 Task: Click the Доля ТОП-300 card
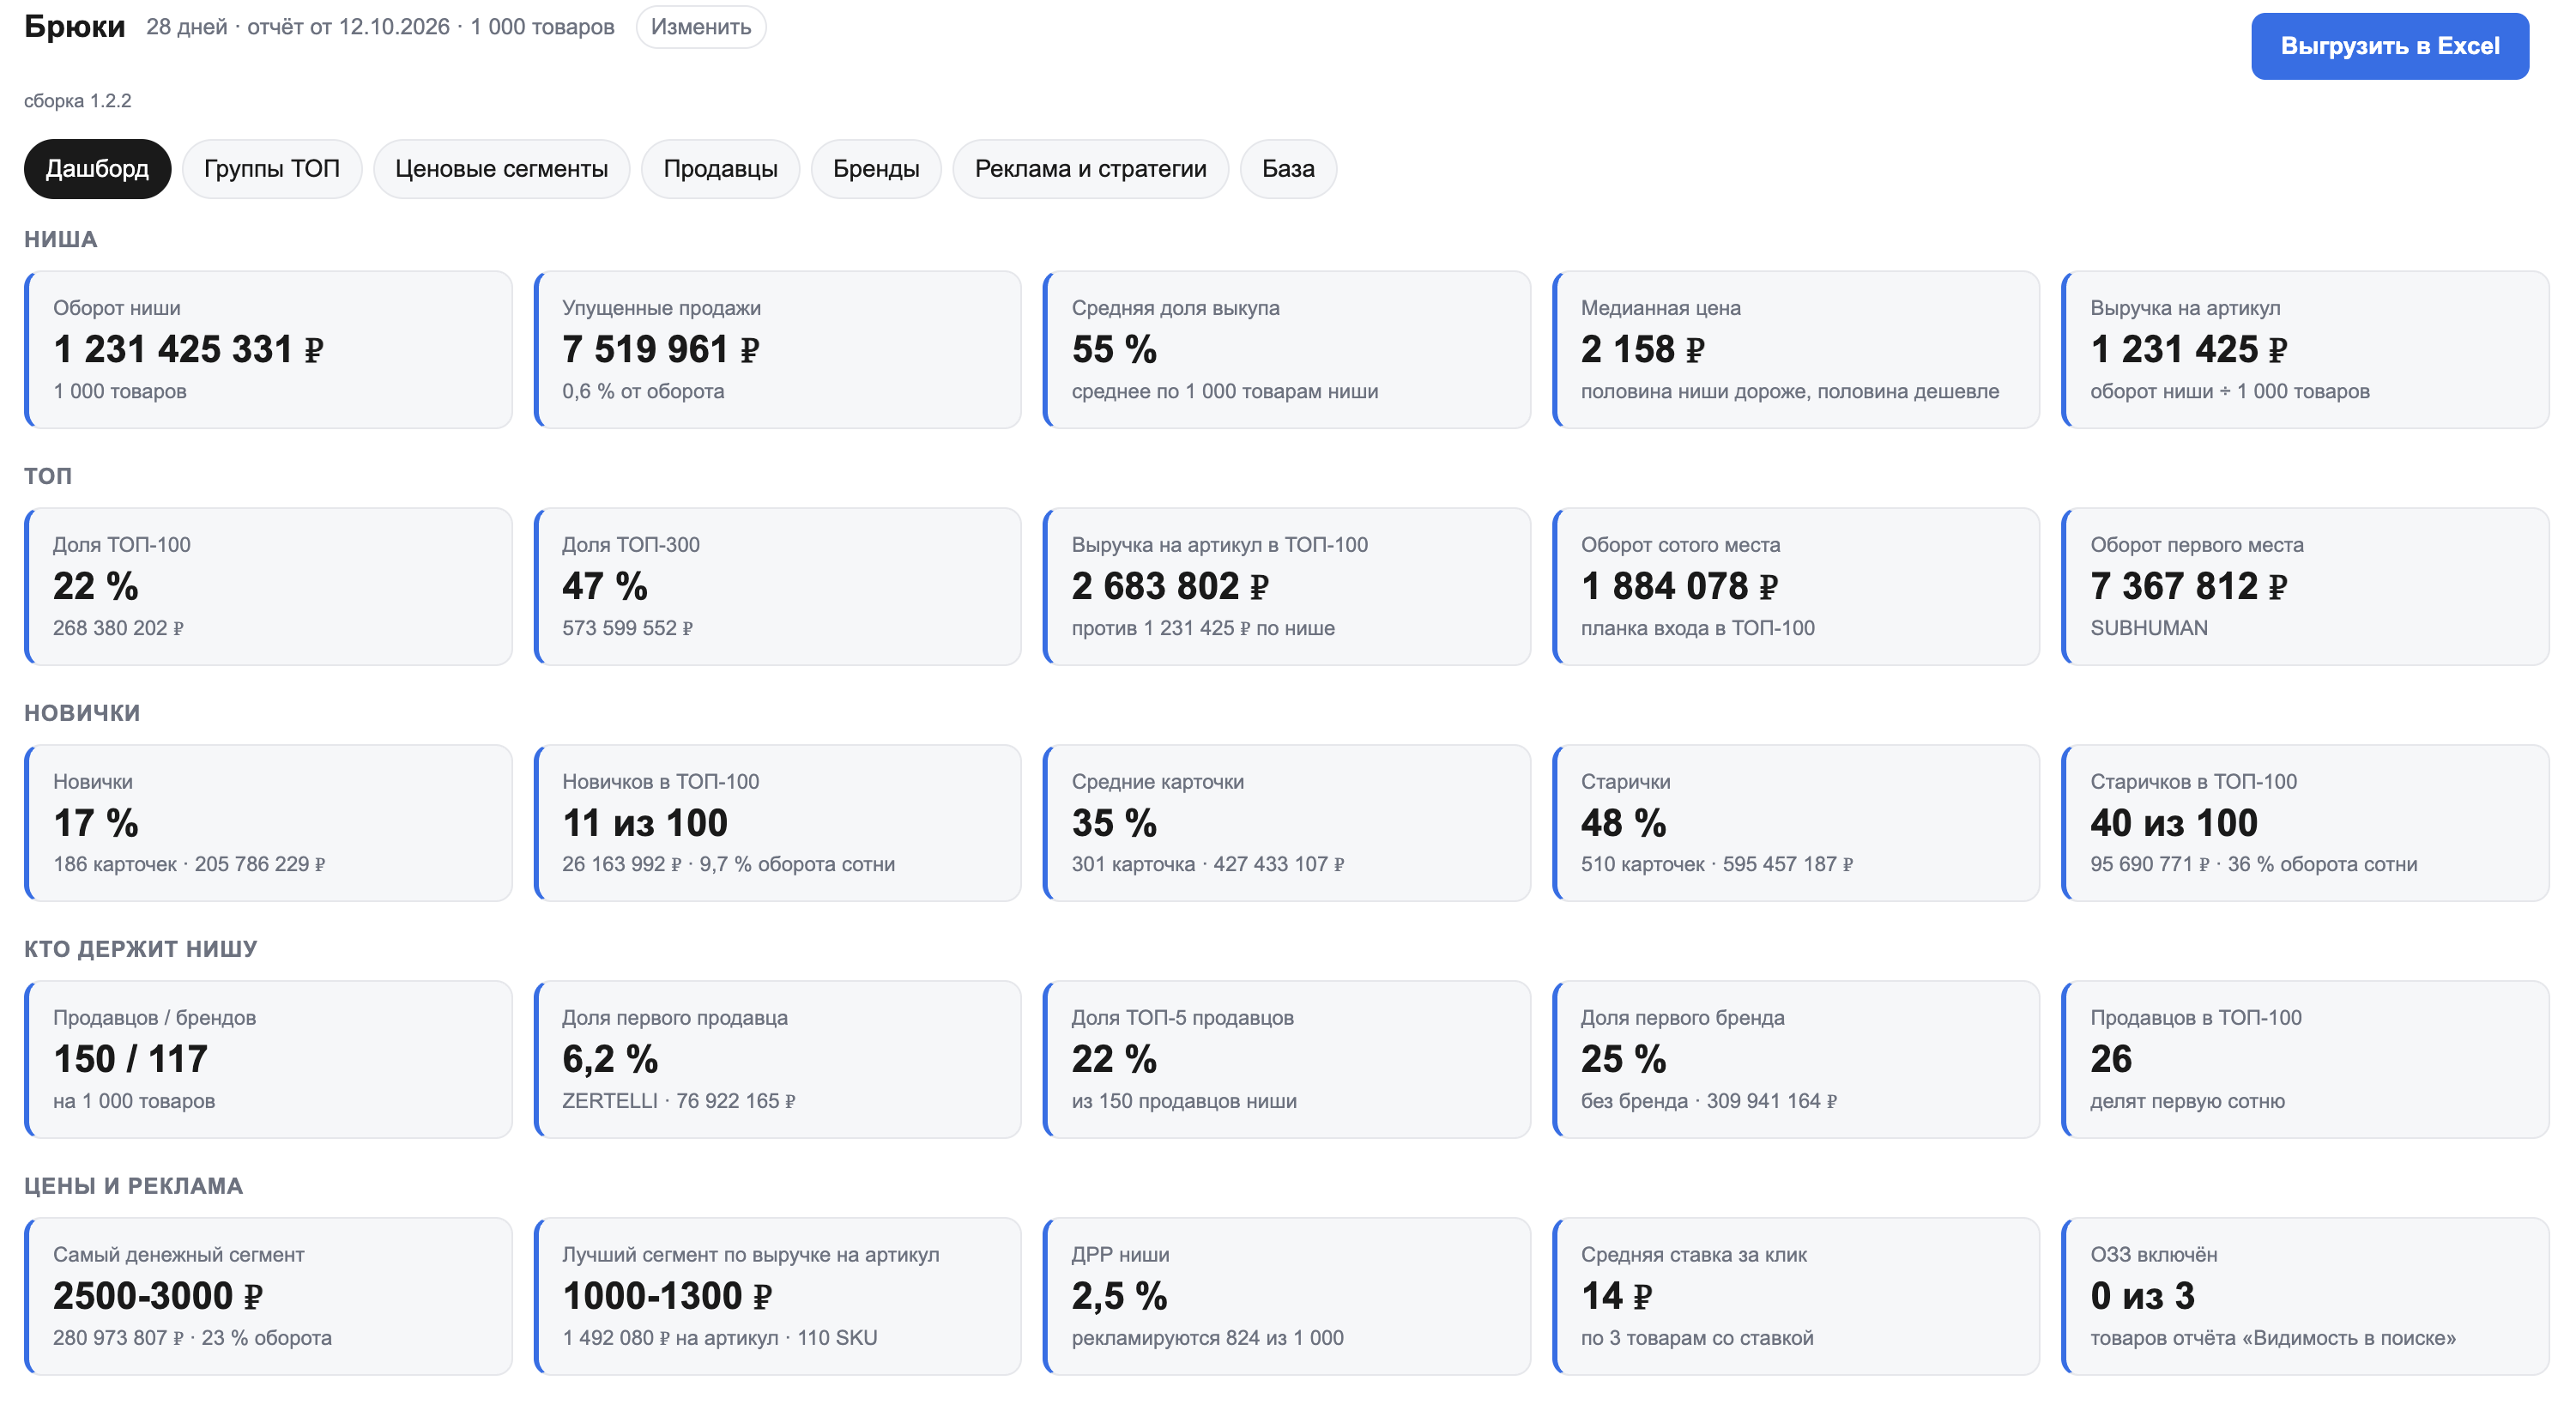click(777, 587)
